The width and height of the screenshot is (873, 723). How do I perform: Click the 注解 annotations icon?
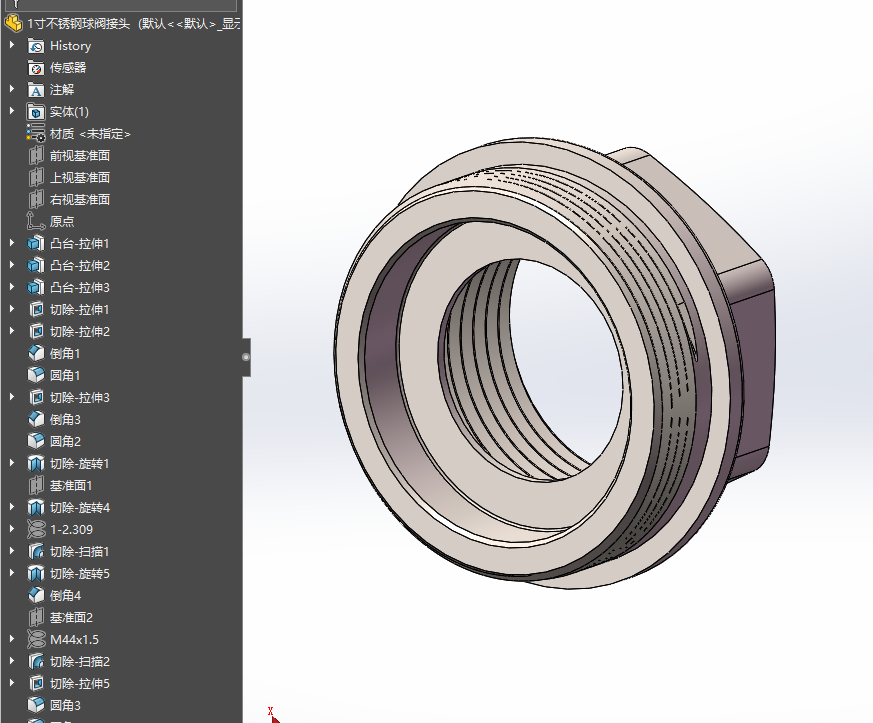pyautogui.click(x=36, y=90)
